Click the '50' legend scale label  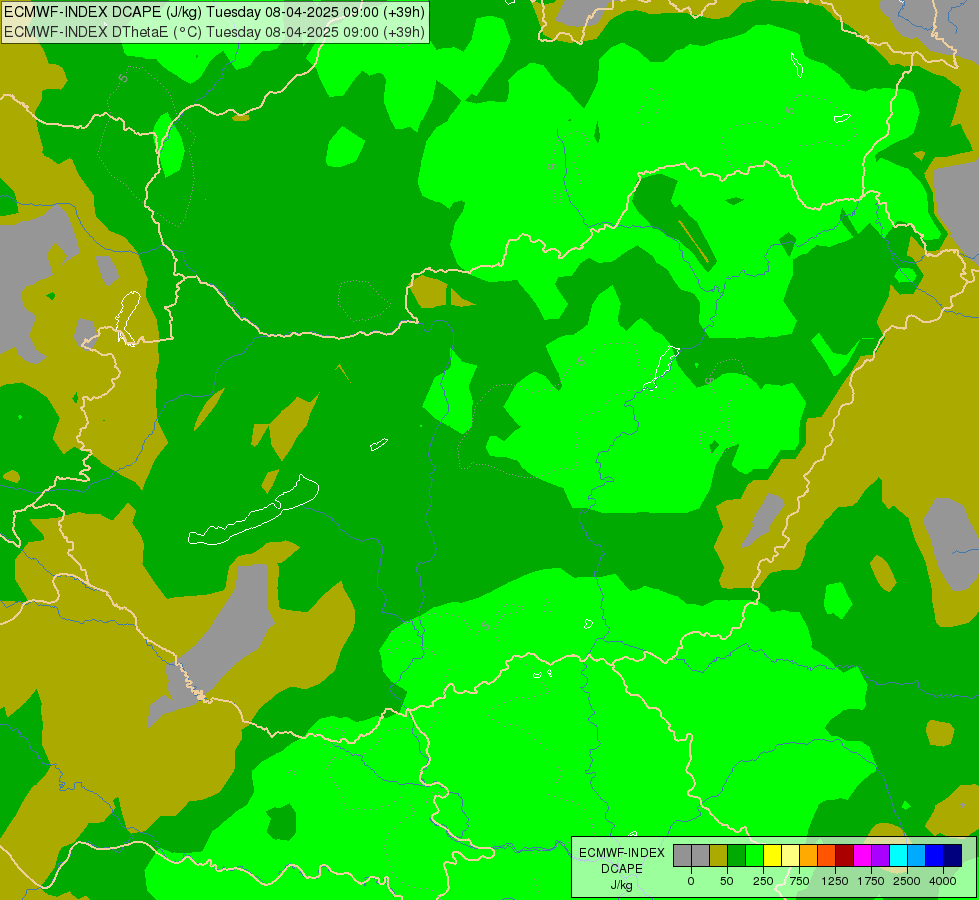[x=727, y=881]
